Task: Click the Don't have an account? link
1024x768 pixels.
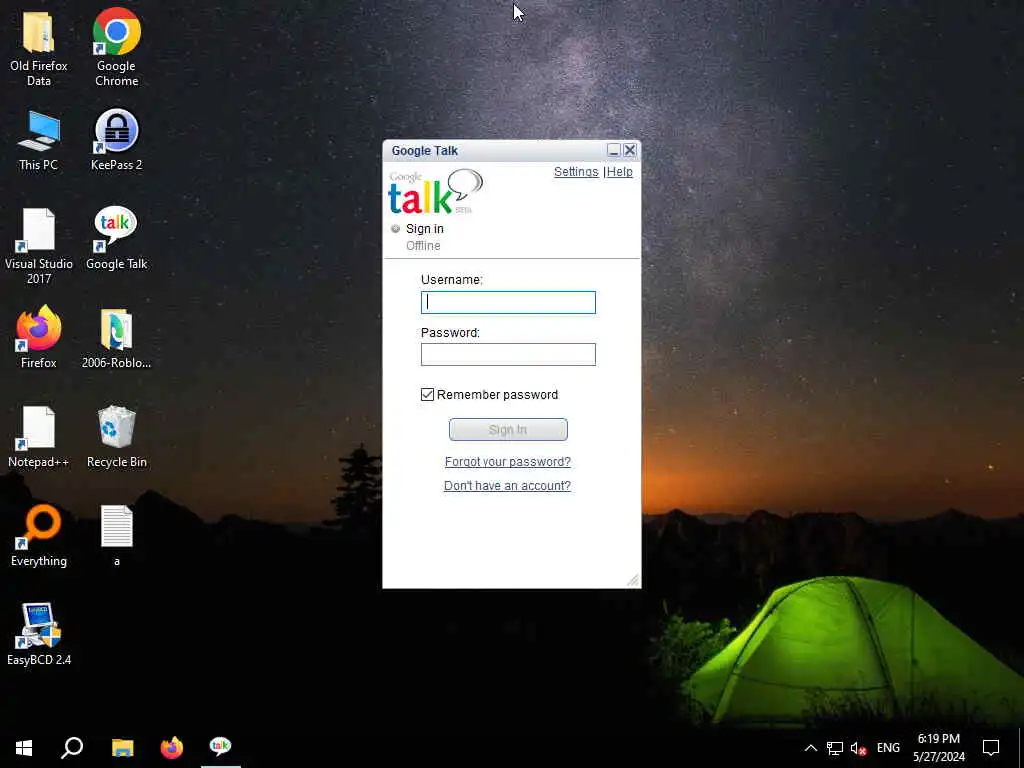Action: pos(507,486)
